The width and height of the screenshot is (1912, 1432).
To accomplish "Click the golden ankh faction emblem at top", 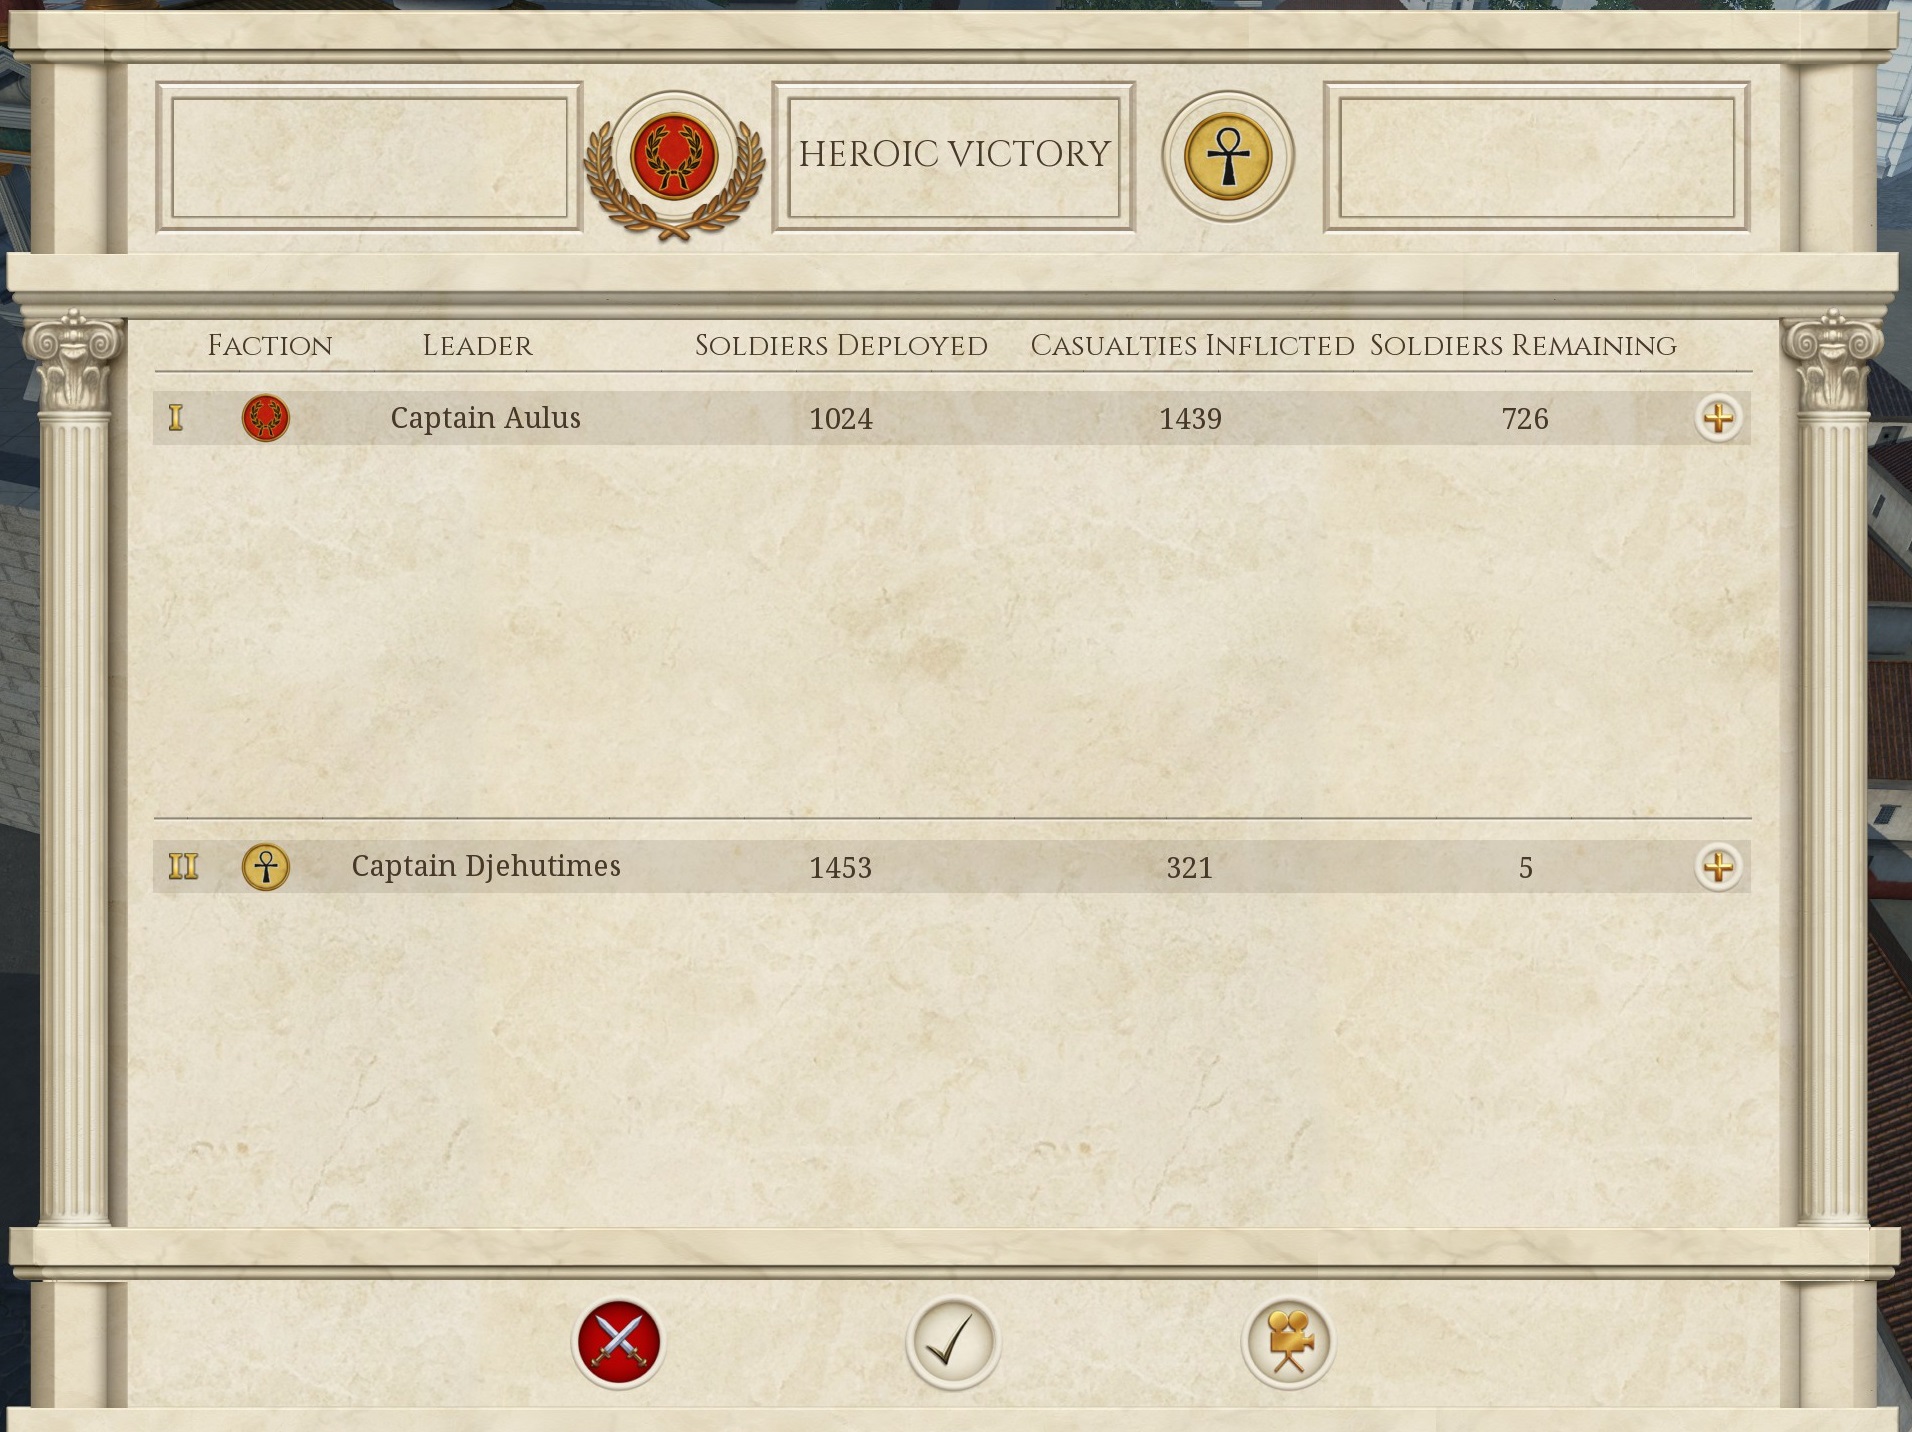I will pyautogui.click(x=1228, y=157).
